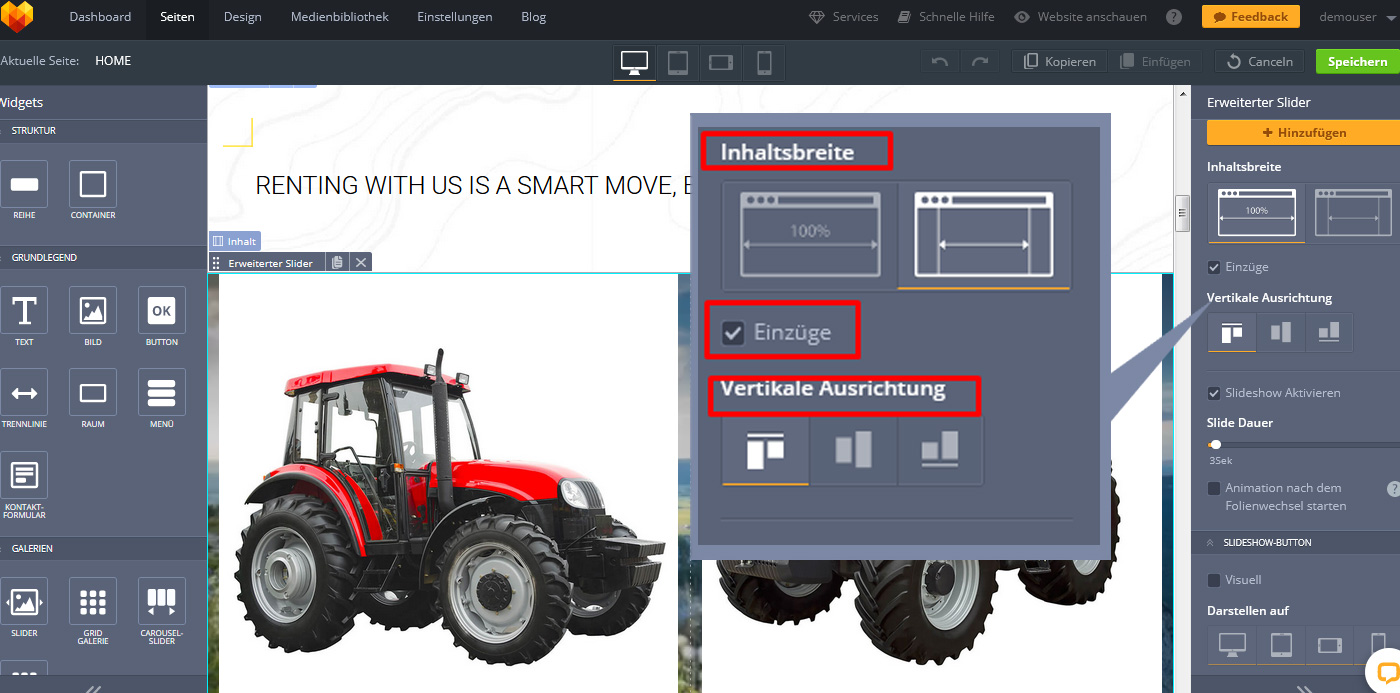This screenshot has height=693, width=1400.
Task: Collapse the Struktur widget section
Action: [34, 131]
